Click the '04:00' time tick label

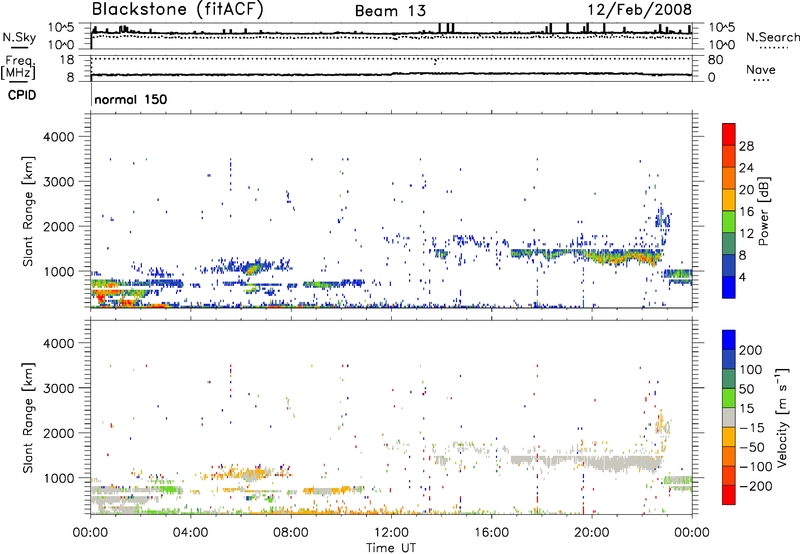coord(190,533)
